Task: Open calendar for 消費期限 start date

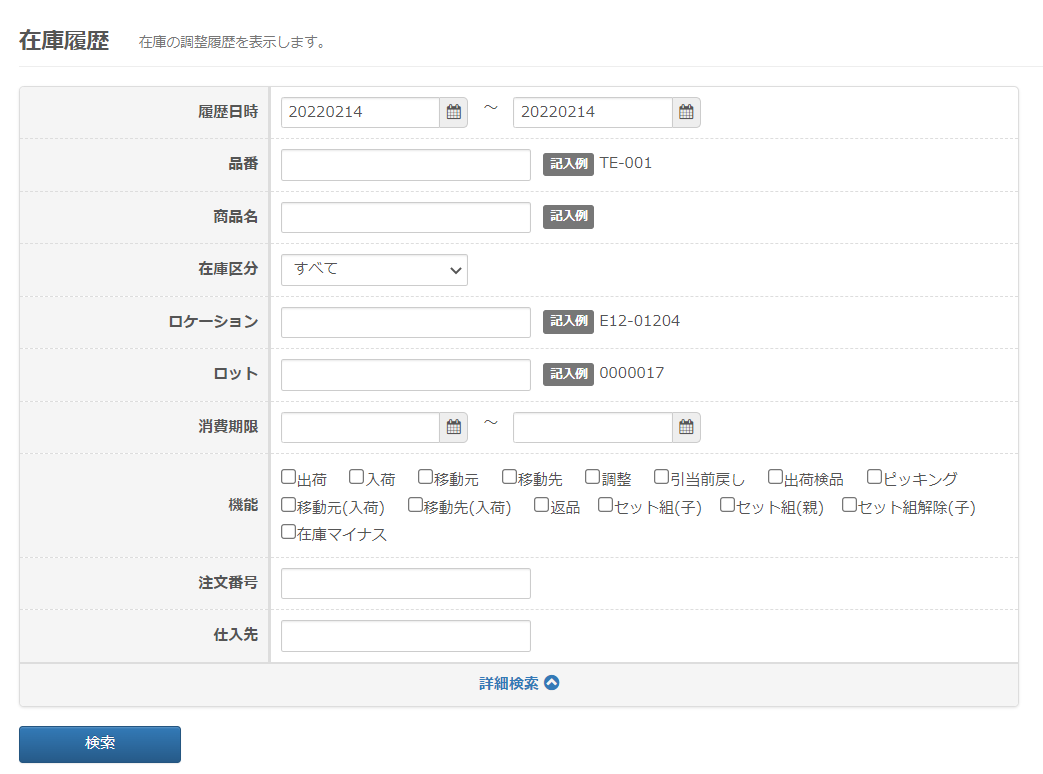Action: pos(454,427)
